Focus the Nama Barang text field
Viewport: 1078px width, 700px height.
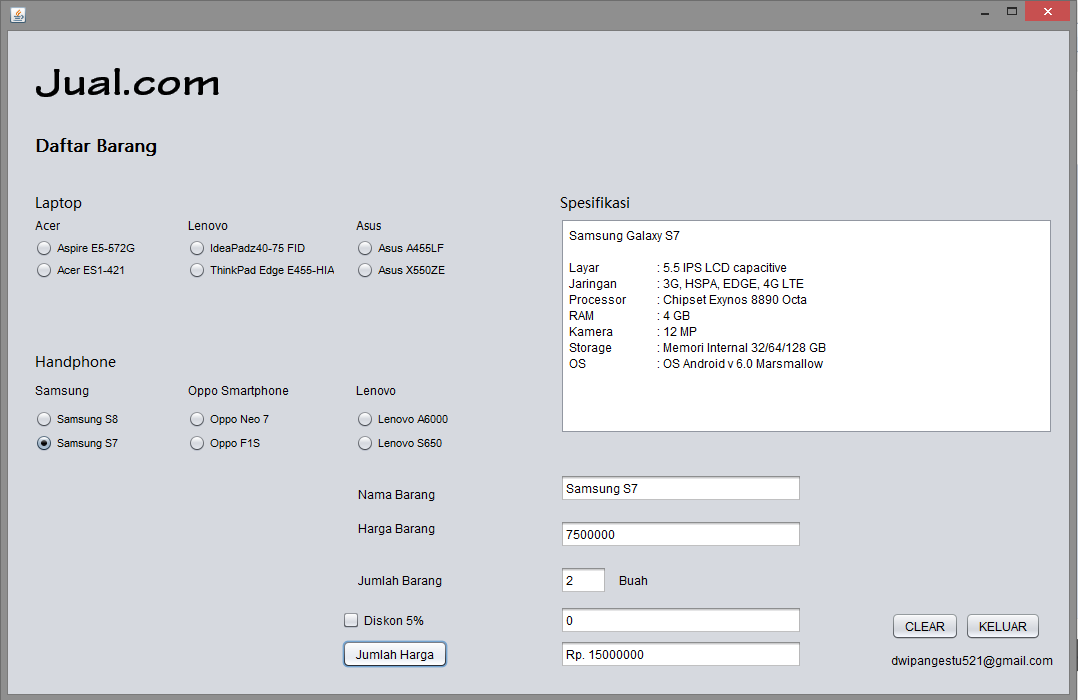coord(681,488)
